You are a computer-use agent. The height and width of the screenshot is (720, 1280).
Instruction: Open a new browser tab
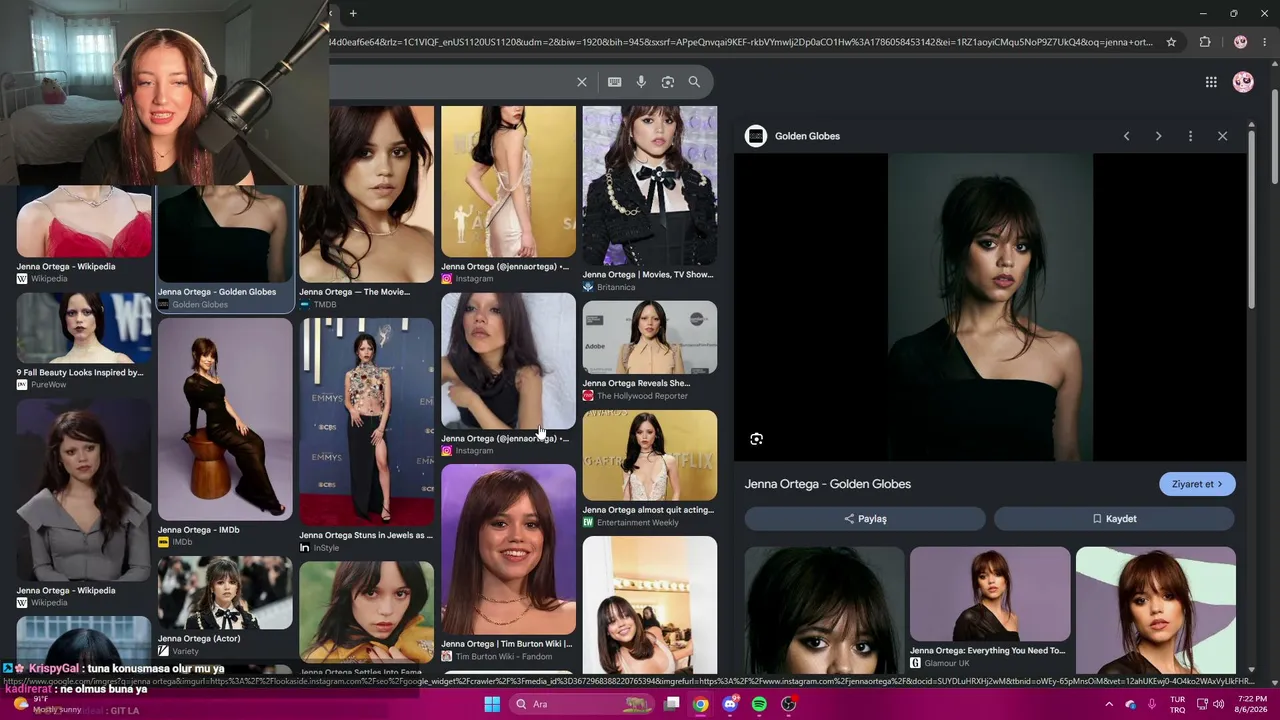point(353,13)
